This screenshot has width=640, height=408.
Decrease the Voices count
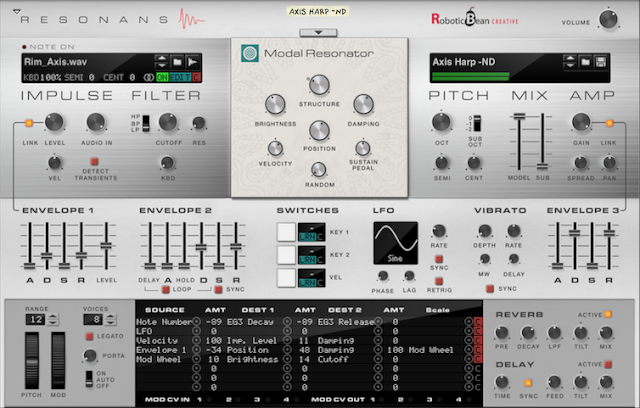coord(110,322)
